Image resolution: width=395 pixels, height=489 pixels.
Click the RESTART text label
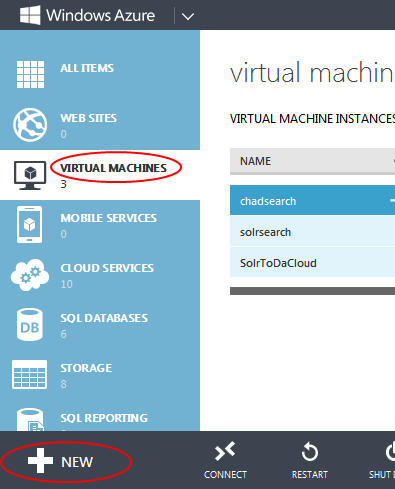pos(310,474)
